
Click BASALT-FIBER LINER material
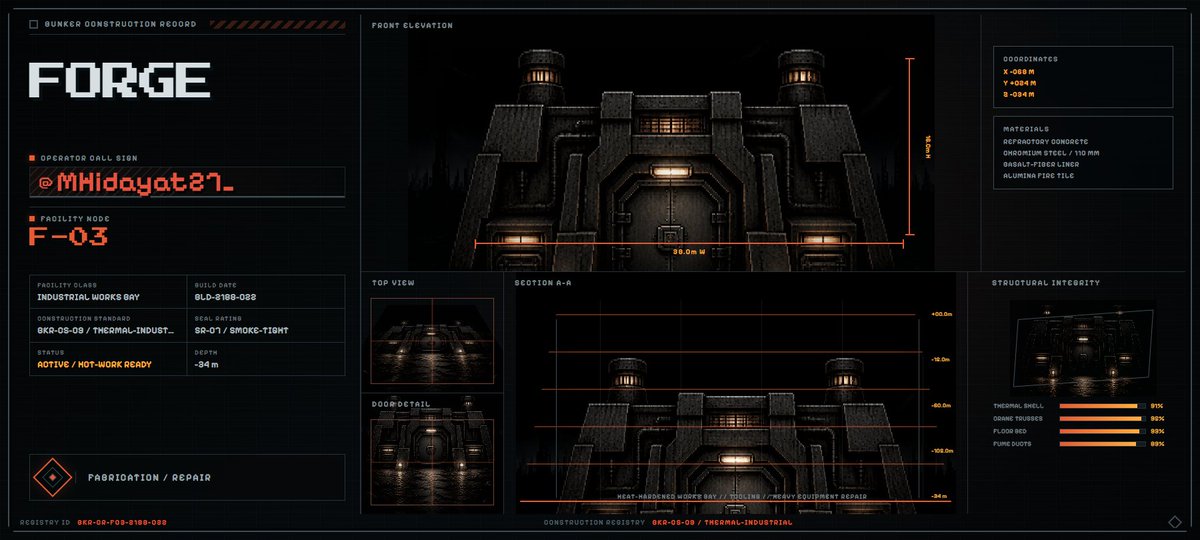point(1042,164)
